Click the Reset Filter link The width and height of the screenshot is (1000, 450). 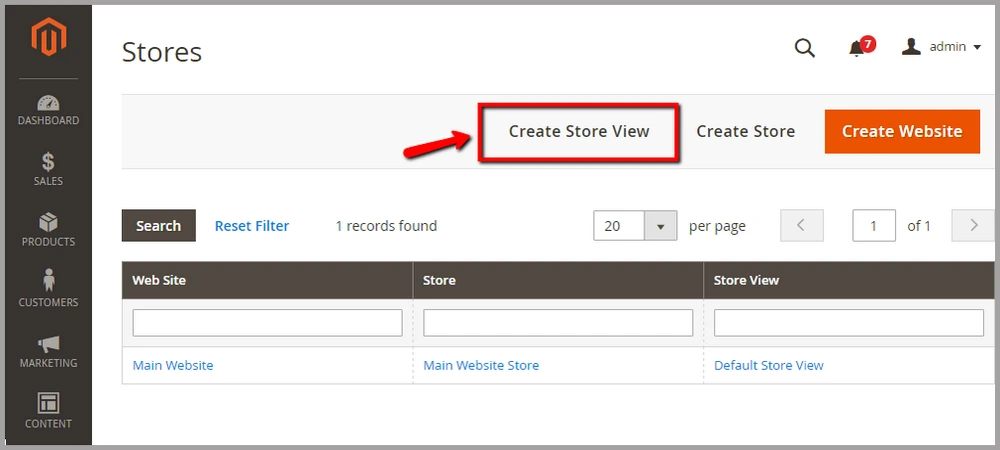click(x=252, y=226)
